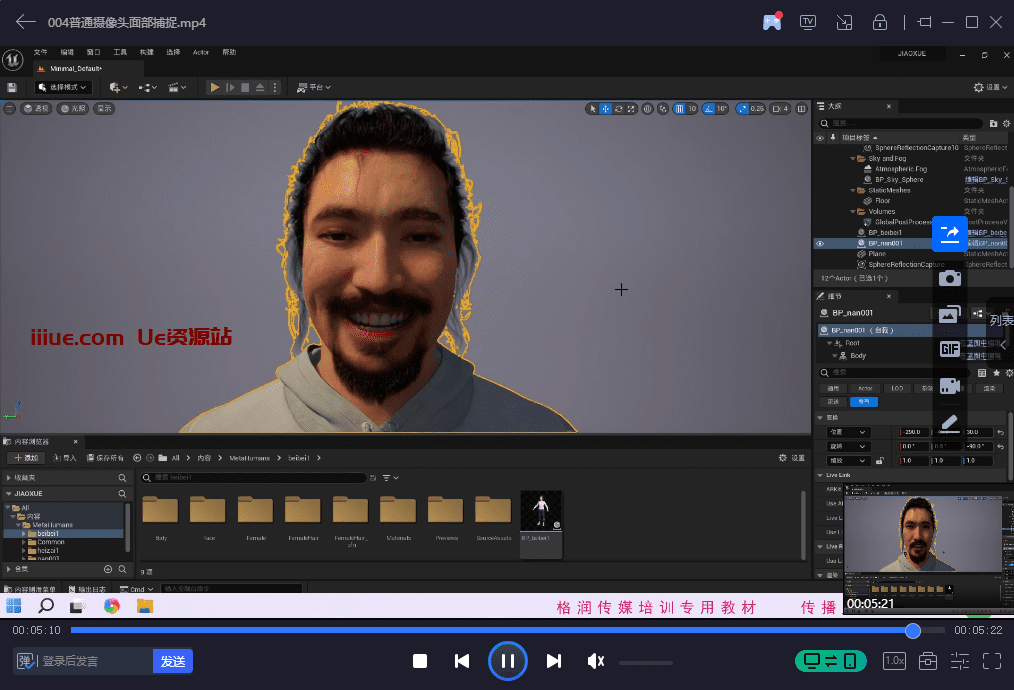Viewport: 1014px width, 690px height.
Task: Toggle the green screen-to-phone switch
Action: pos(830,661)
